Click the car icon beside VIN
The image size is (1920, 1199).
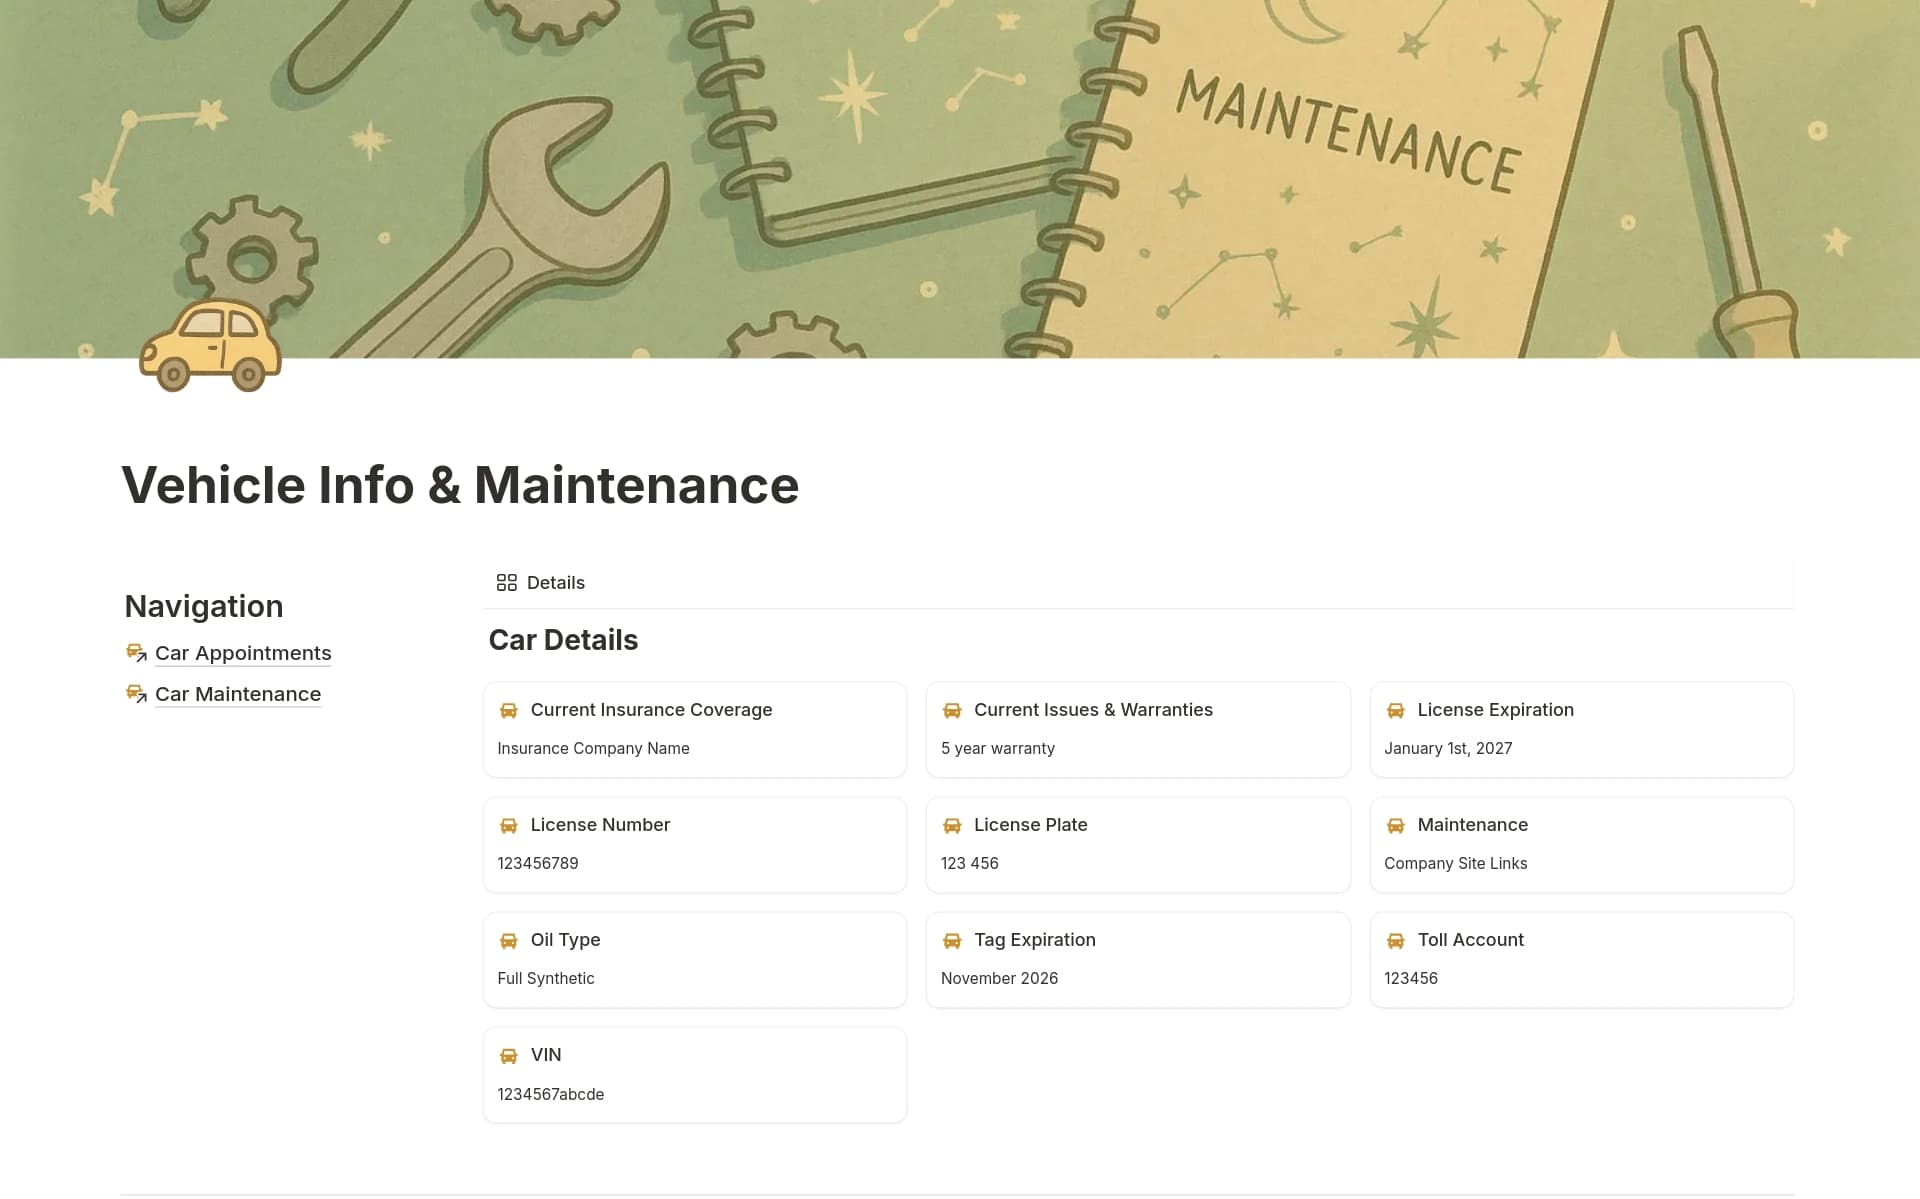coord(510,1055)
